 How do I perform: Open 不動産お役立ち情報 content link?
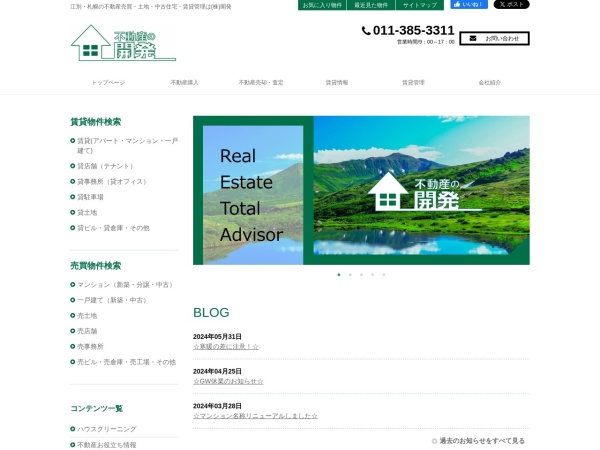[107, 445]
